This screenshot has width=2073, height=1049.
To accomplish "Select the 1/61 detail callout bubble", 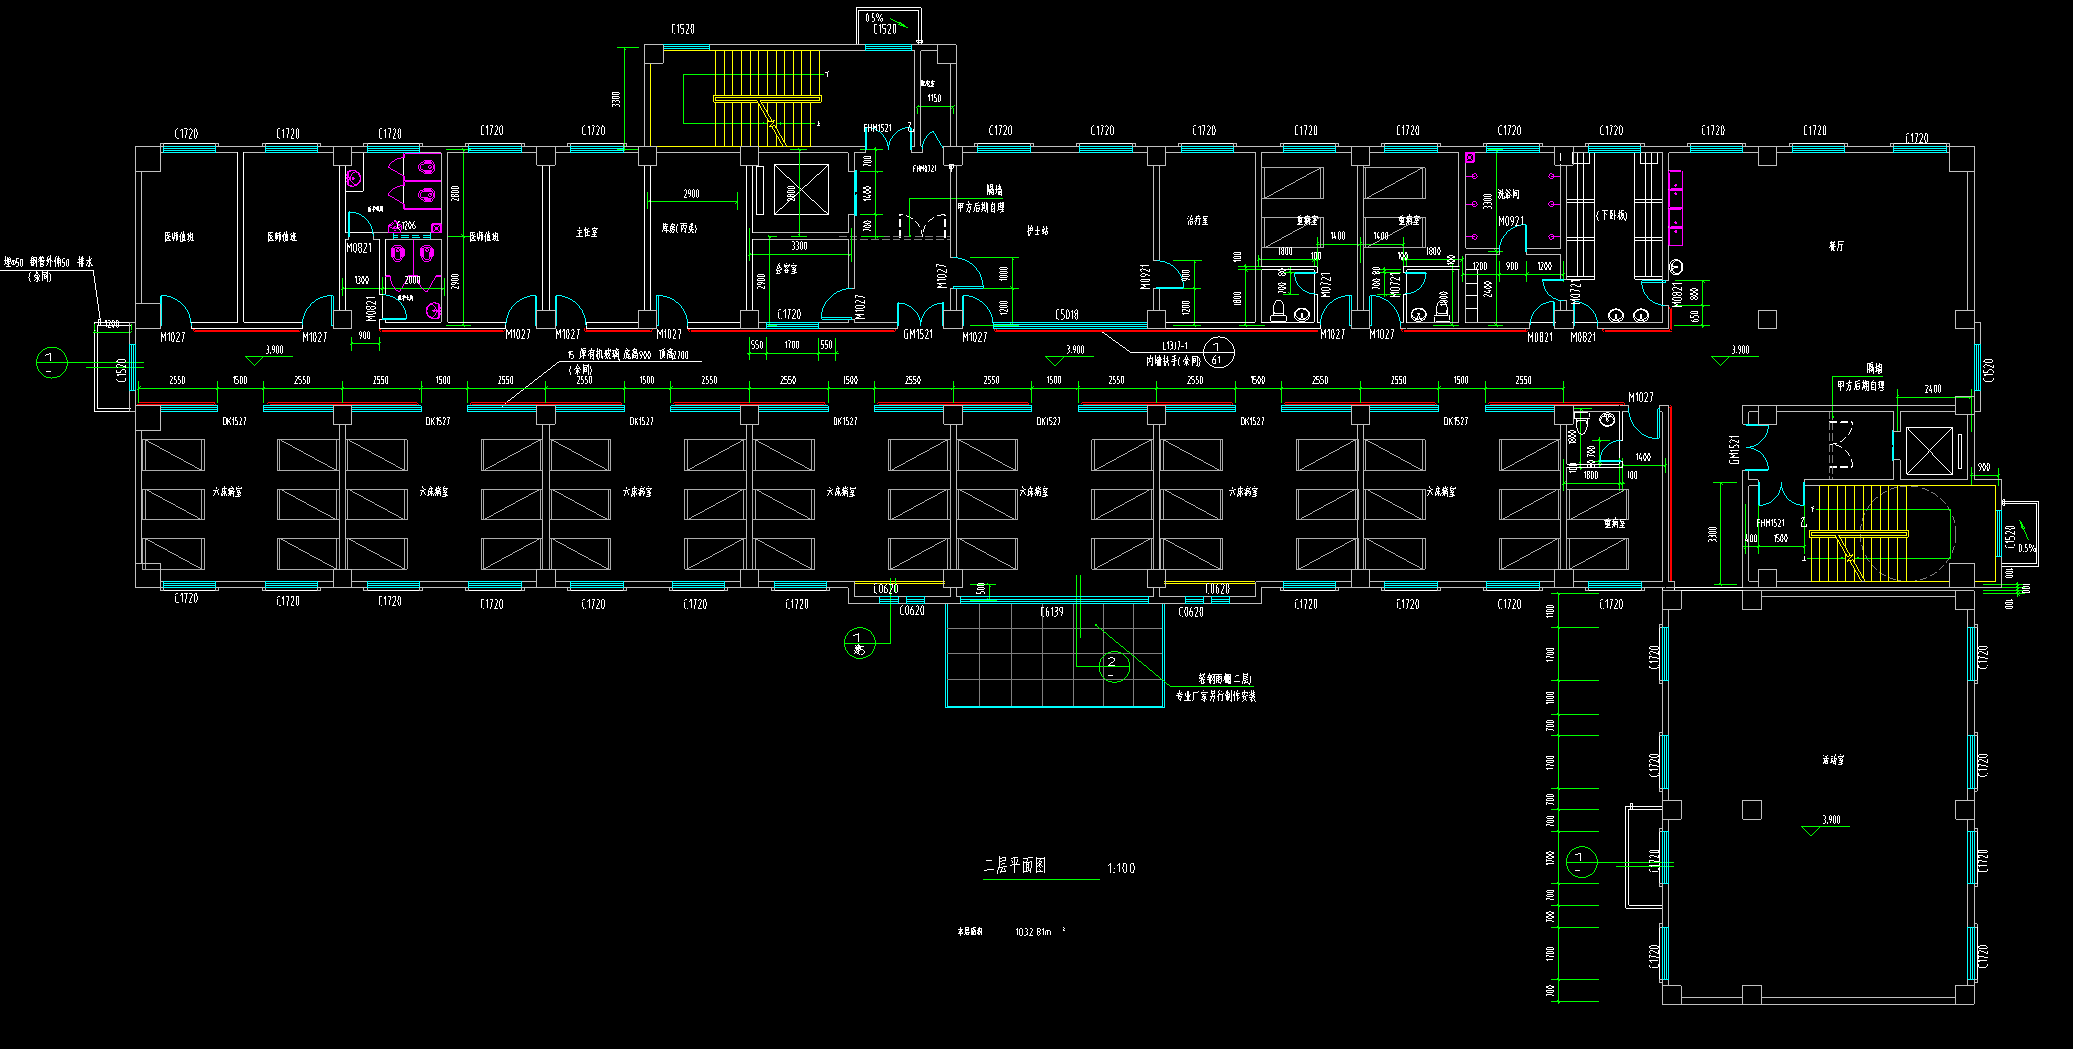I will point(1217,353).
